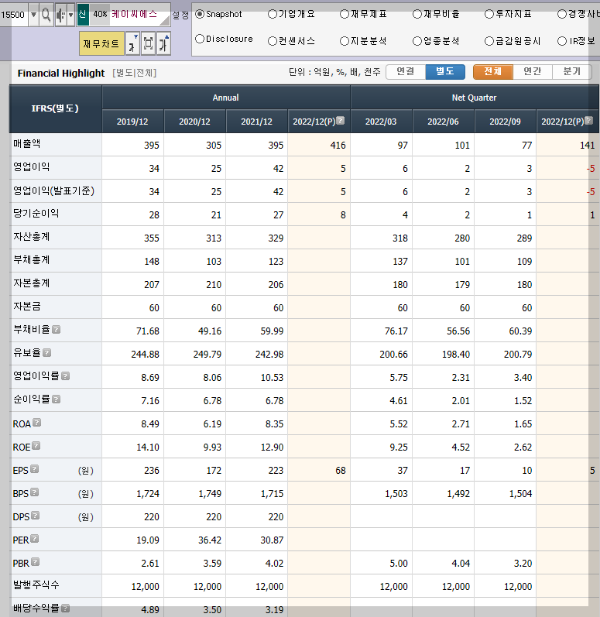
Task: Select the 기업개요 radio button
Action: tap(272, 14)
